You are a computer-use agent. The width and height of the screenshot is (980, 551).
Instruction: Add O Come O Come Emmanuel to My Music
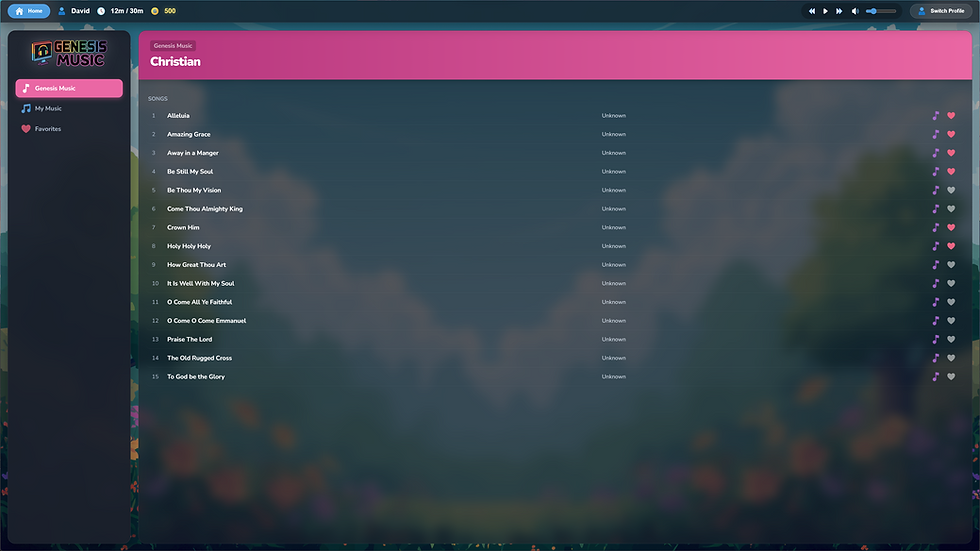coord(936,320)
